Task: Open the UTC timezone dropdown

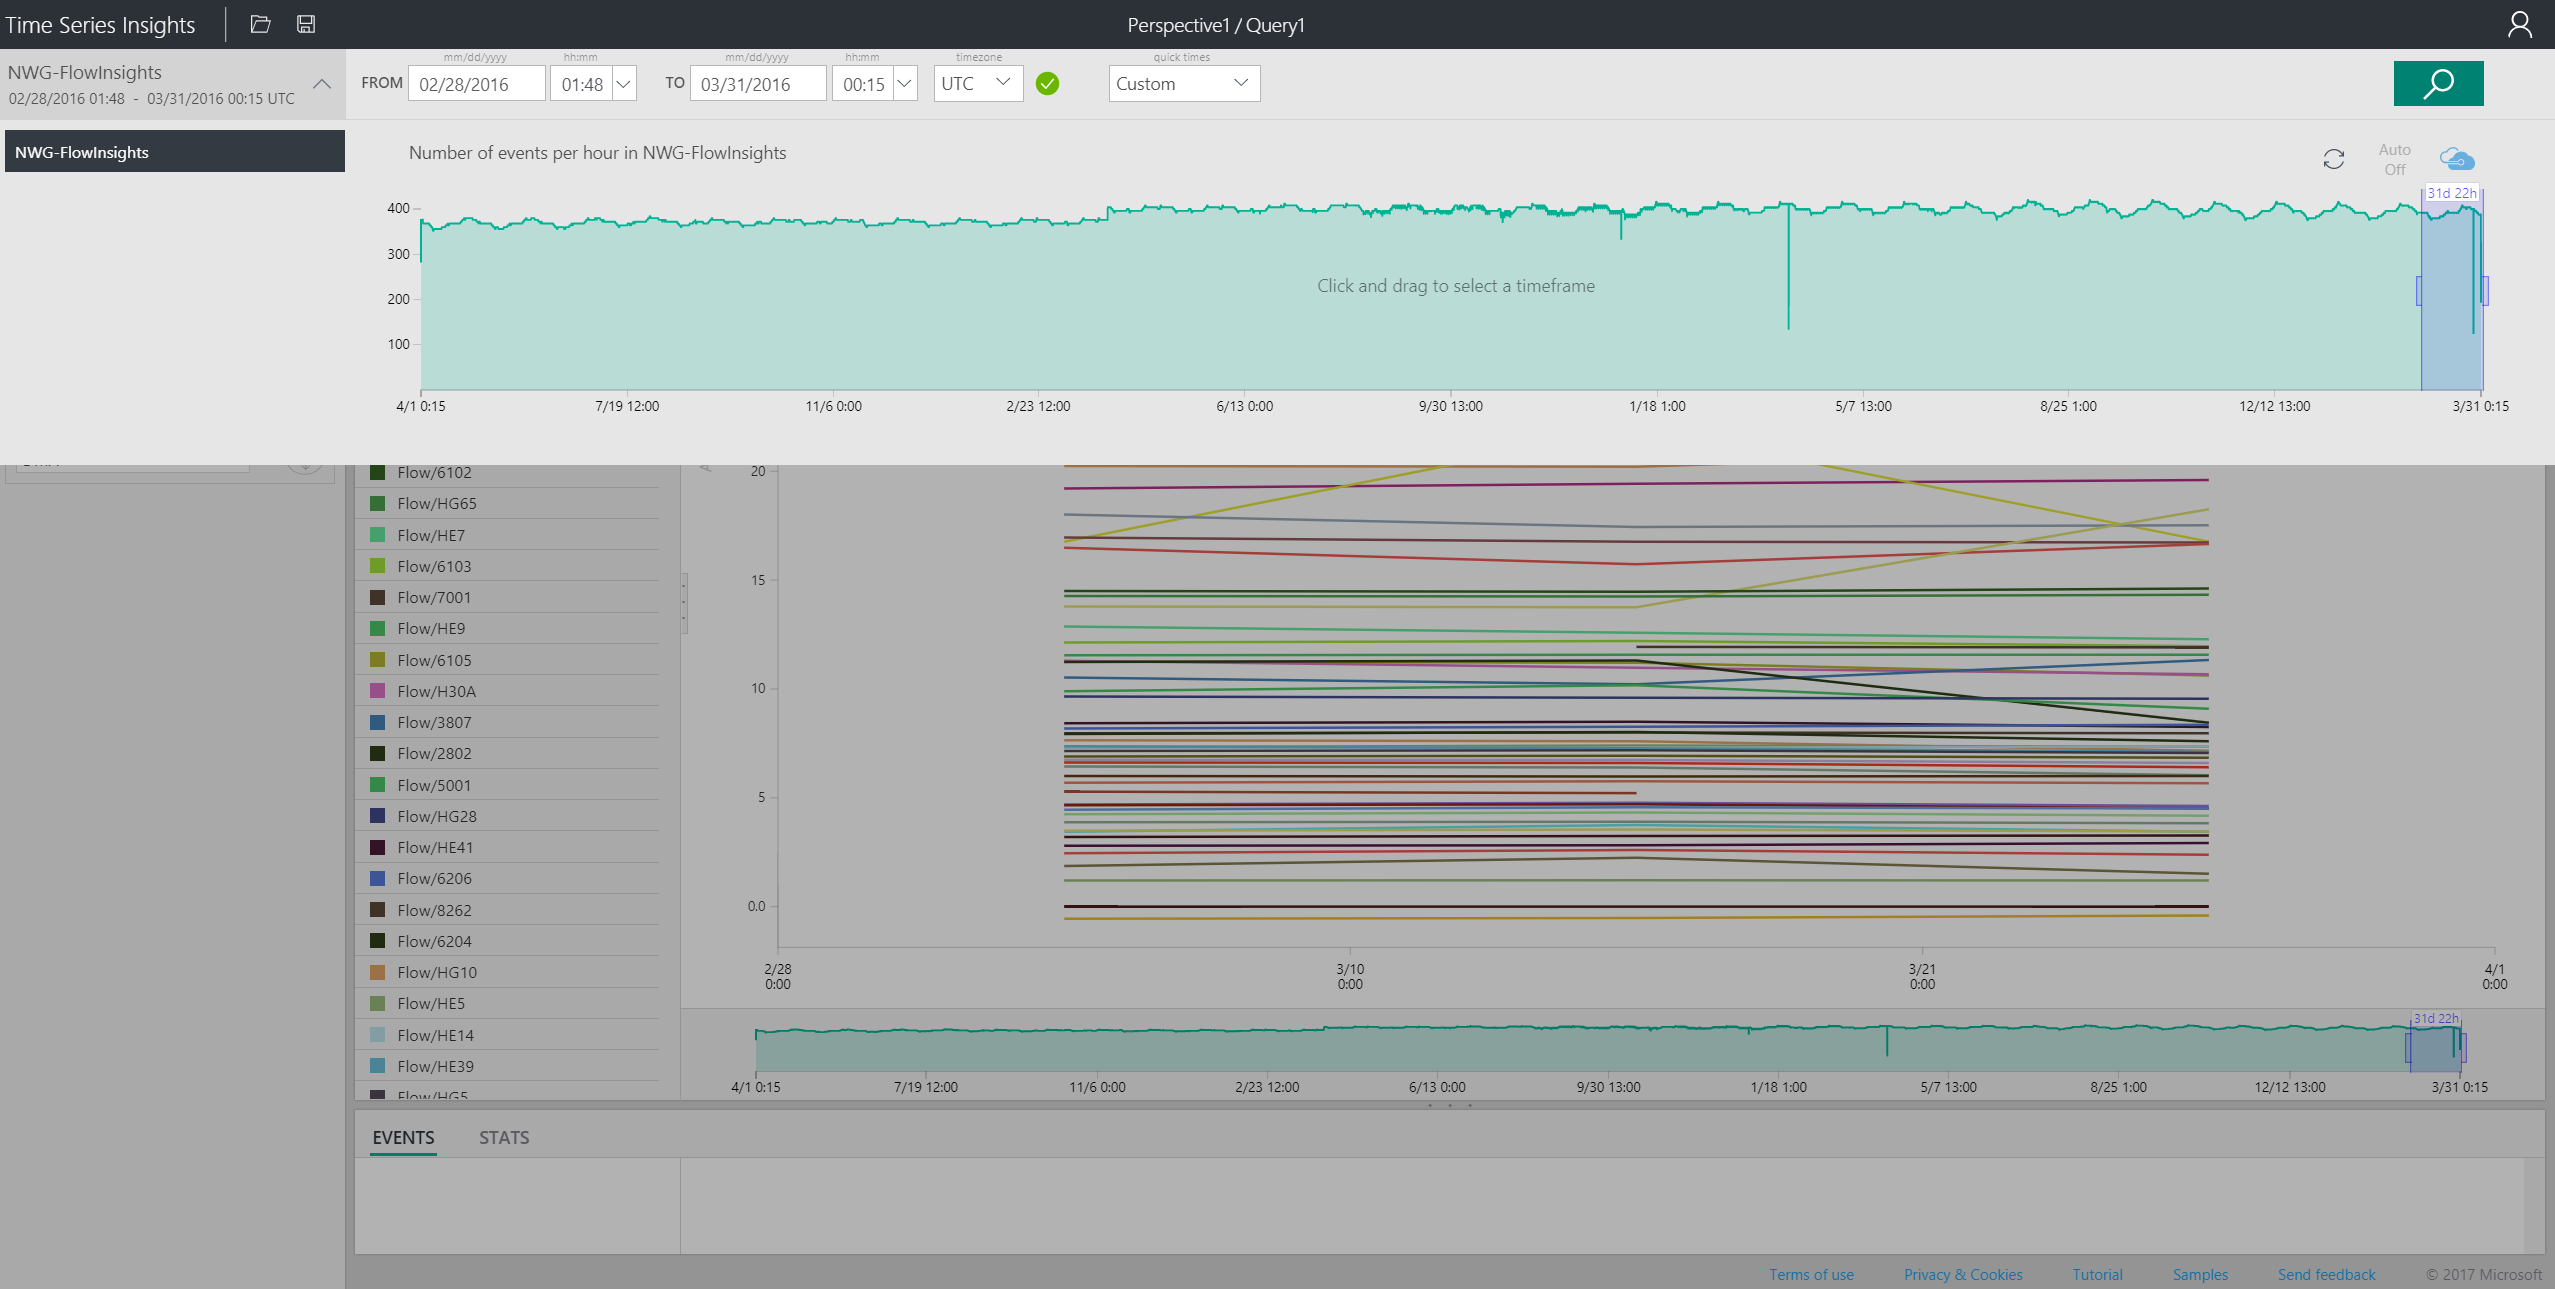Action: pos(978,83)
